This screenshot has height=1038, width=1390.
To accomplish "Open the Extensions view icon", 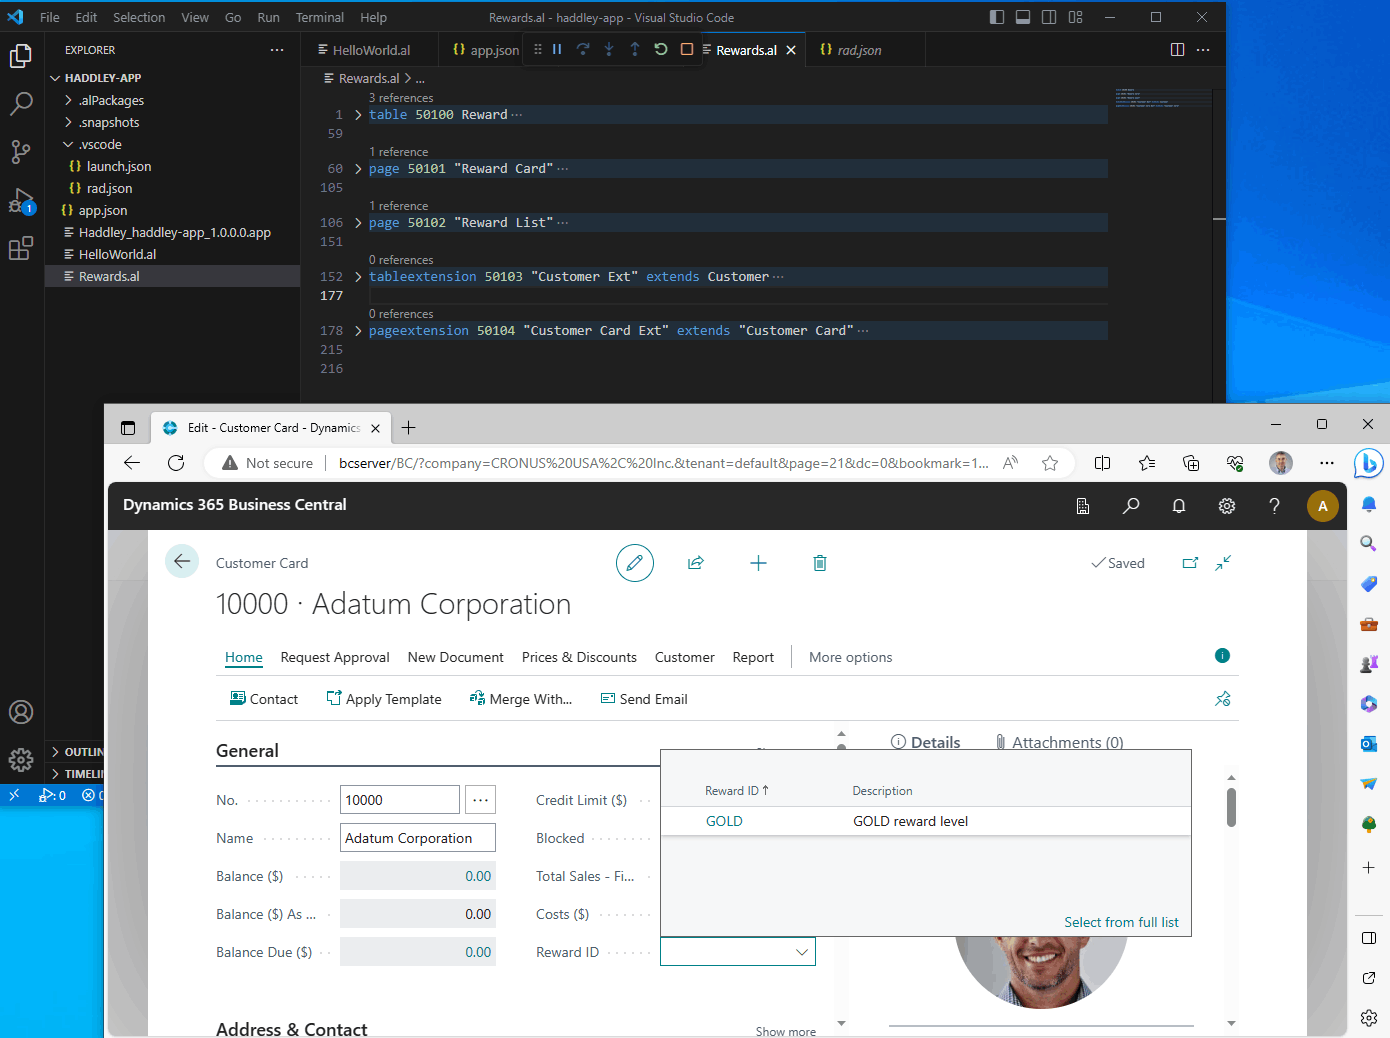I will 21,249.
